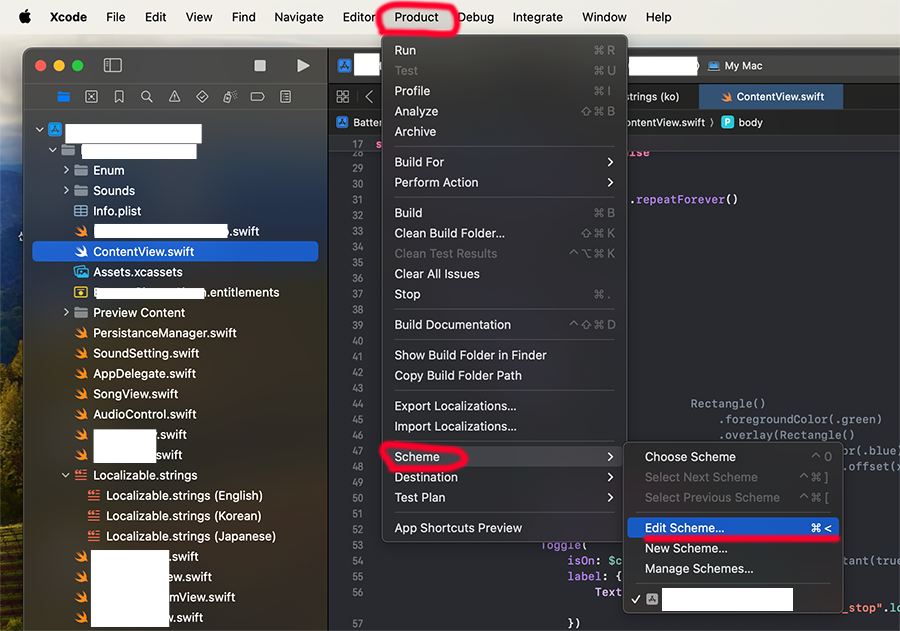The width and height of the screenshot is (900, 631).
Task: Toggle the navigator sidebar visibility
Action: (112, 66)
